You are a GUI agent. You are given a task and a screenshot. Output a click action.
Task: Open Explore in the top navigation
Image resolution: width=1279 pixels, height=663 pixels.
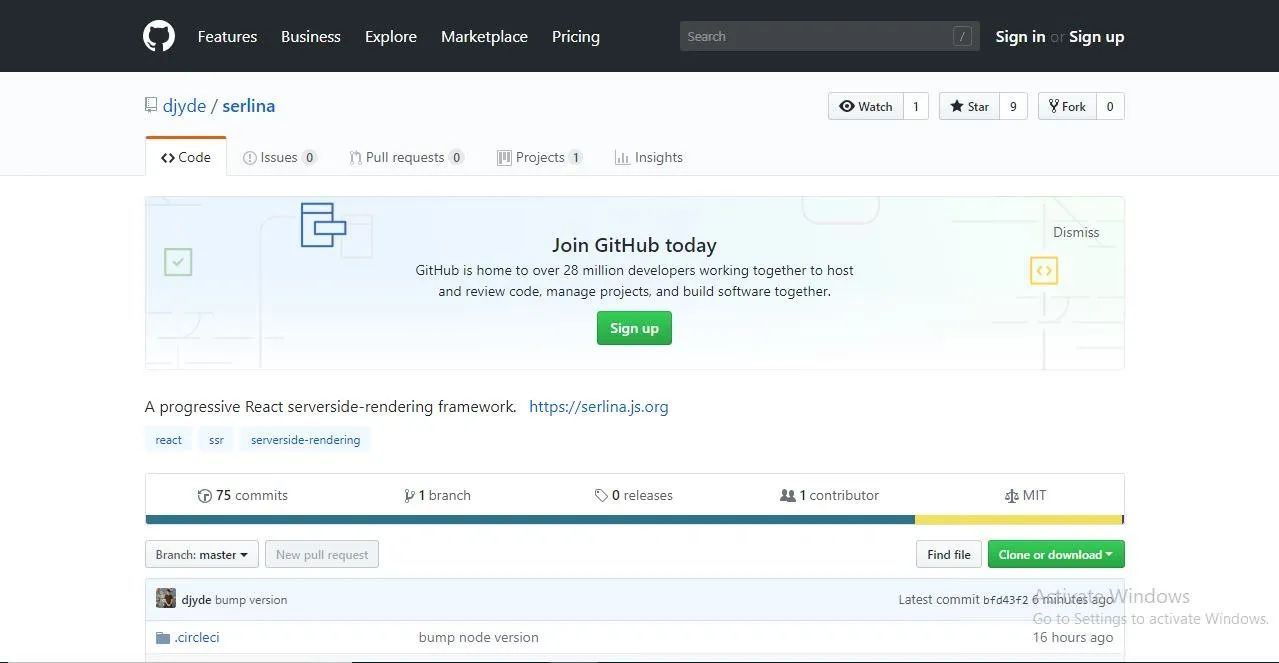(x=391, y=36)
